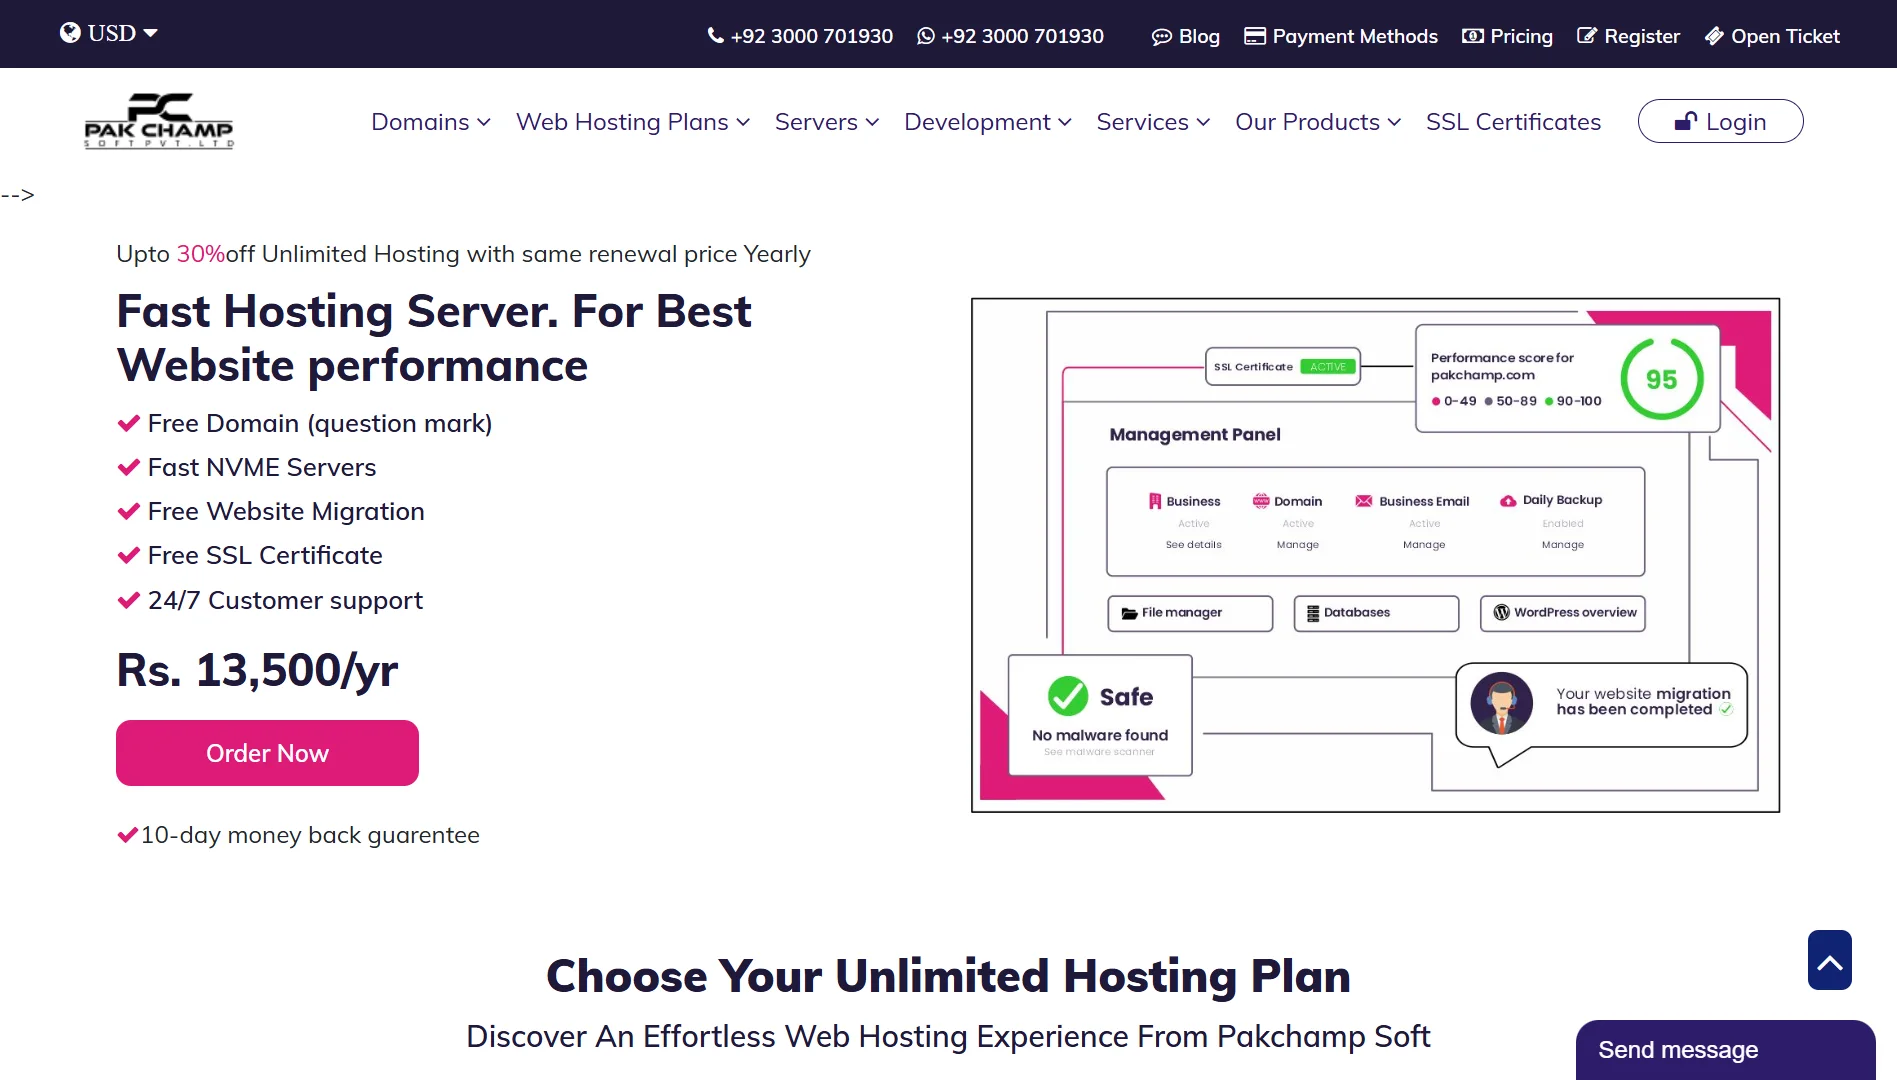Image resolution: width=1897 pixels, height=1080 pixels.
Task: Call the phone number +92 3000 701930
Action: point(811,36)
